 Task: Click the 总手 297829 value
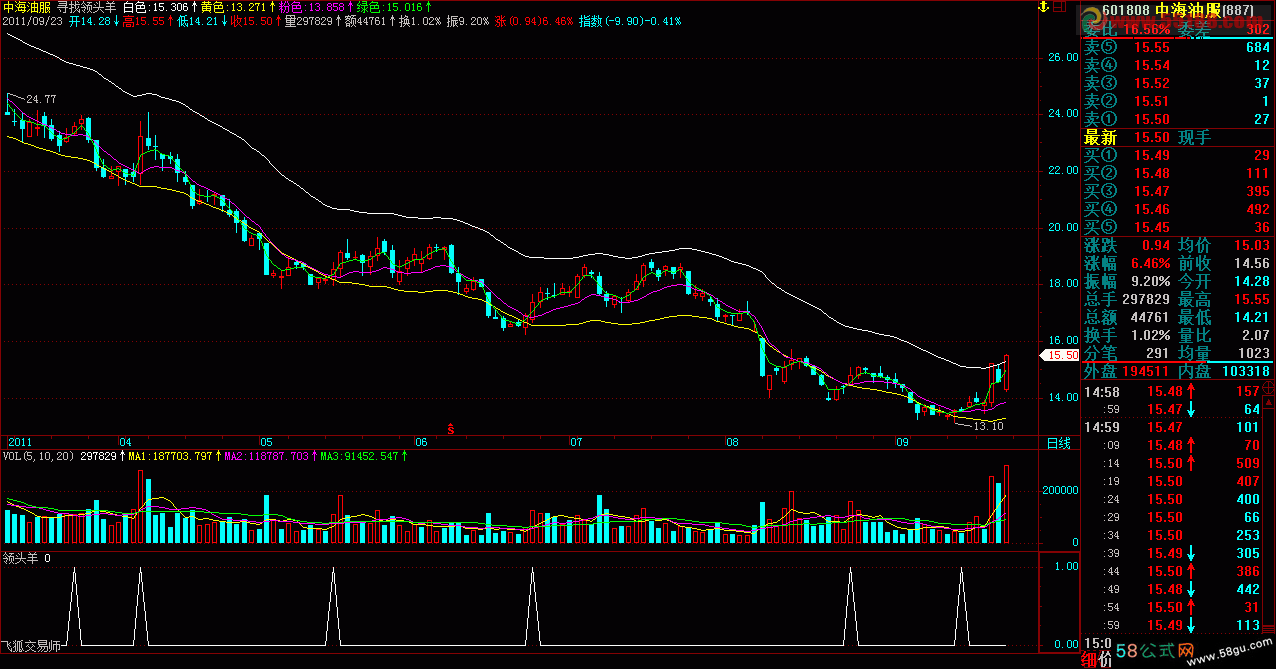pos(1146,299)
